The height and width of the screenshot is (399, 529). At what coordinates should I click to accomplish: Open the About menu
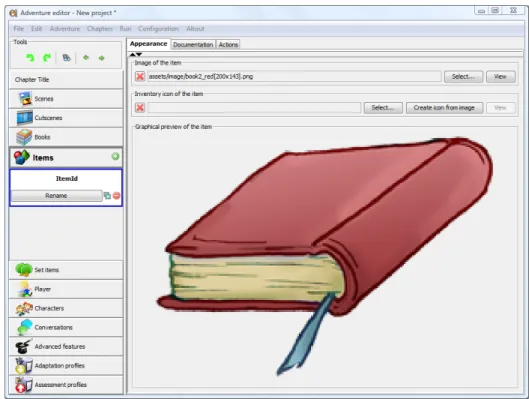coord(195,29)
